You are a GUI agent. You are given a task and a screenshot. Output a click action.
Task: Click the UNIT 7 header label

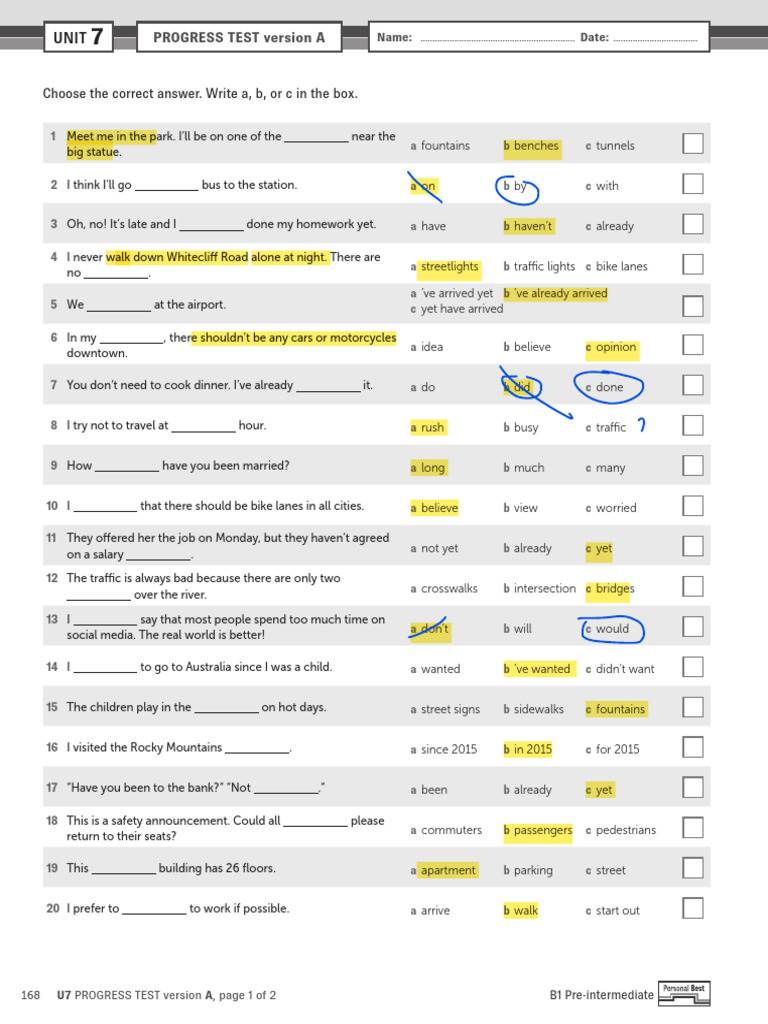point(77,38)
